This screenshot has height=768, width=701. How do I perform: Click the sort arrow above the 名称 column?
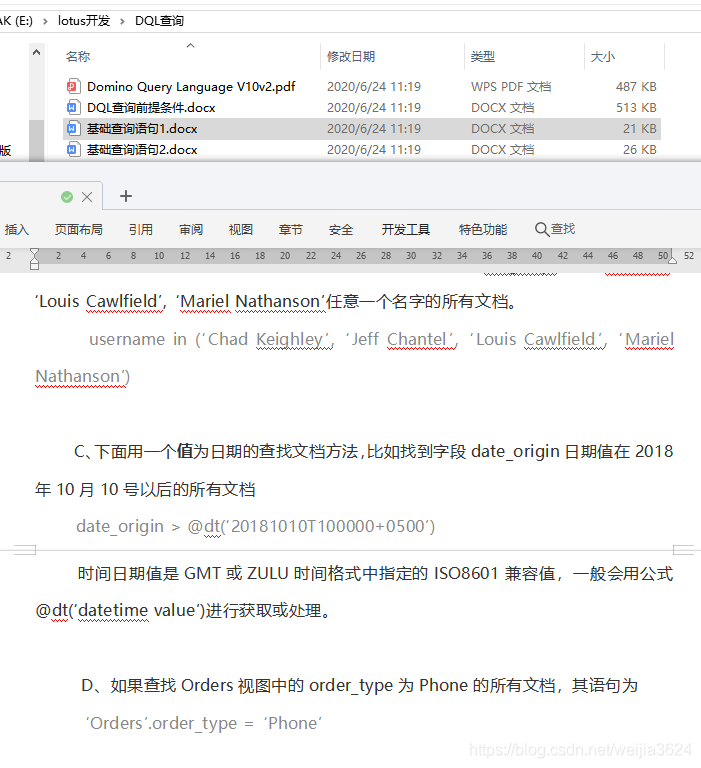coord(191,46)
